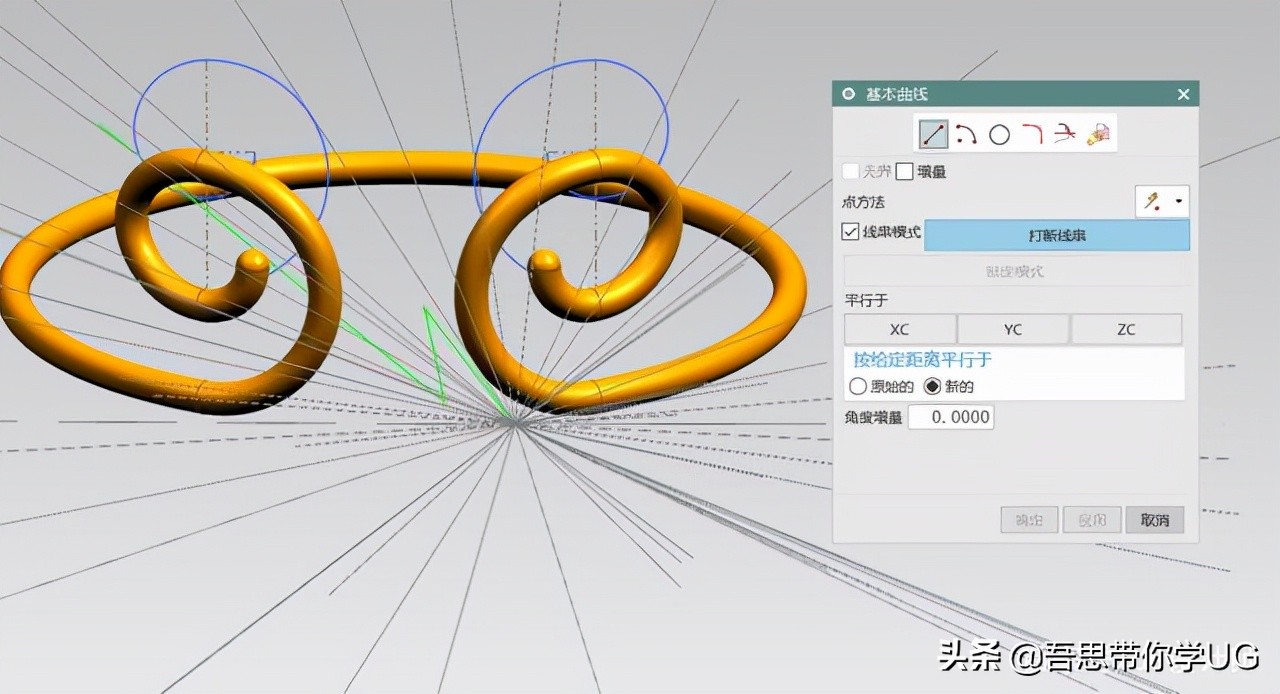Click the XC parallel direction button
Image resolution: width=1280 pixels, height=694 pixels.
(900, 329)
